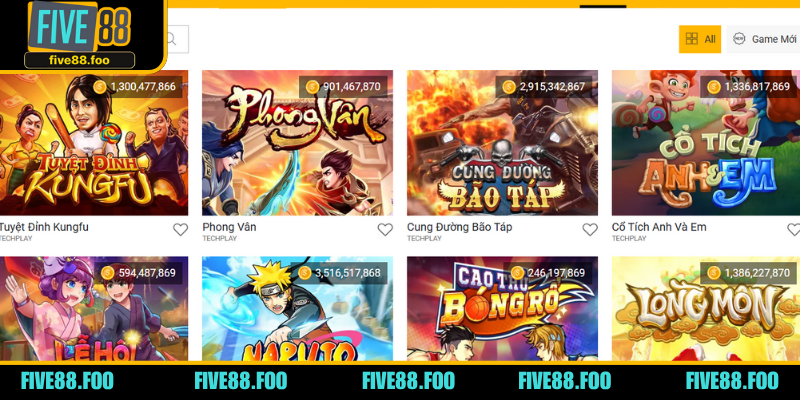Click the Tuyệt Đỉnh Kungfu title link

(x=43, y=227)
